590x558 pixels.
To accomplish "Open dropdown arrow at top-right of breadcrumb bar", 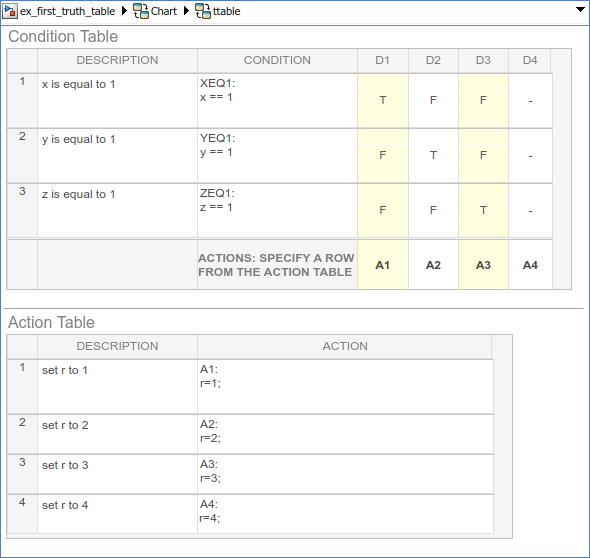I will 581,9.
